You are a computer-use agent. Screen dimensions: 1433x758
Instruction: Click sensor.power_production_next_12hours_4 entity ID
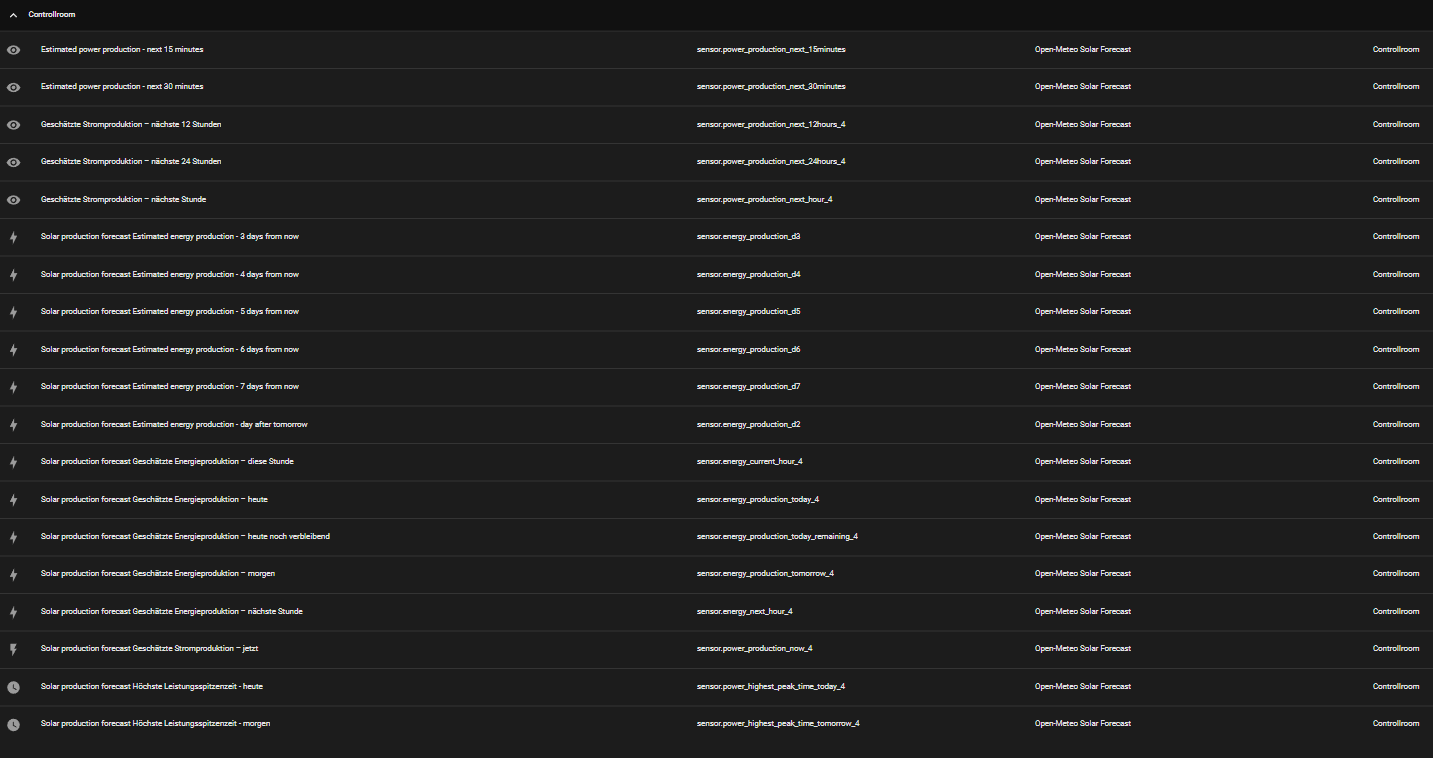click(x=771, y=124)
